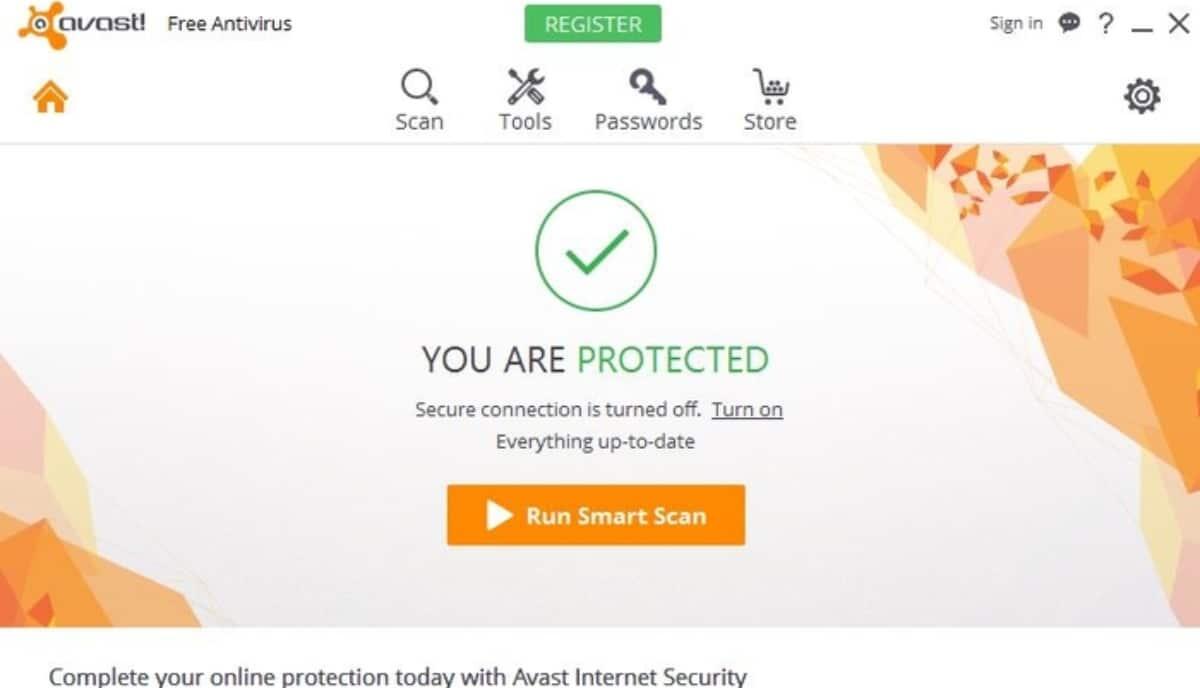Turn on the secure connection
The width and height of the screenshot is (1200, 688).
[x=747, y=409]
